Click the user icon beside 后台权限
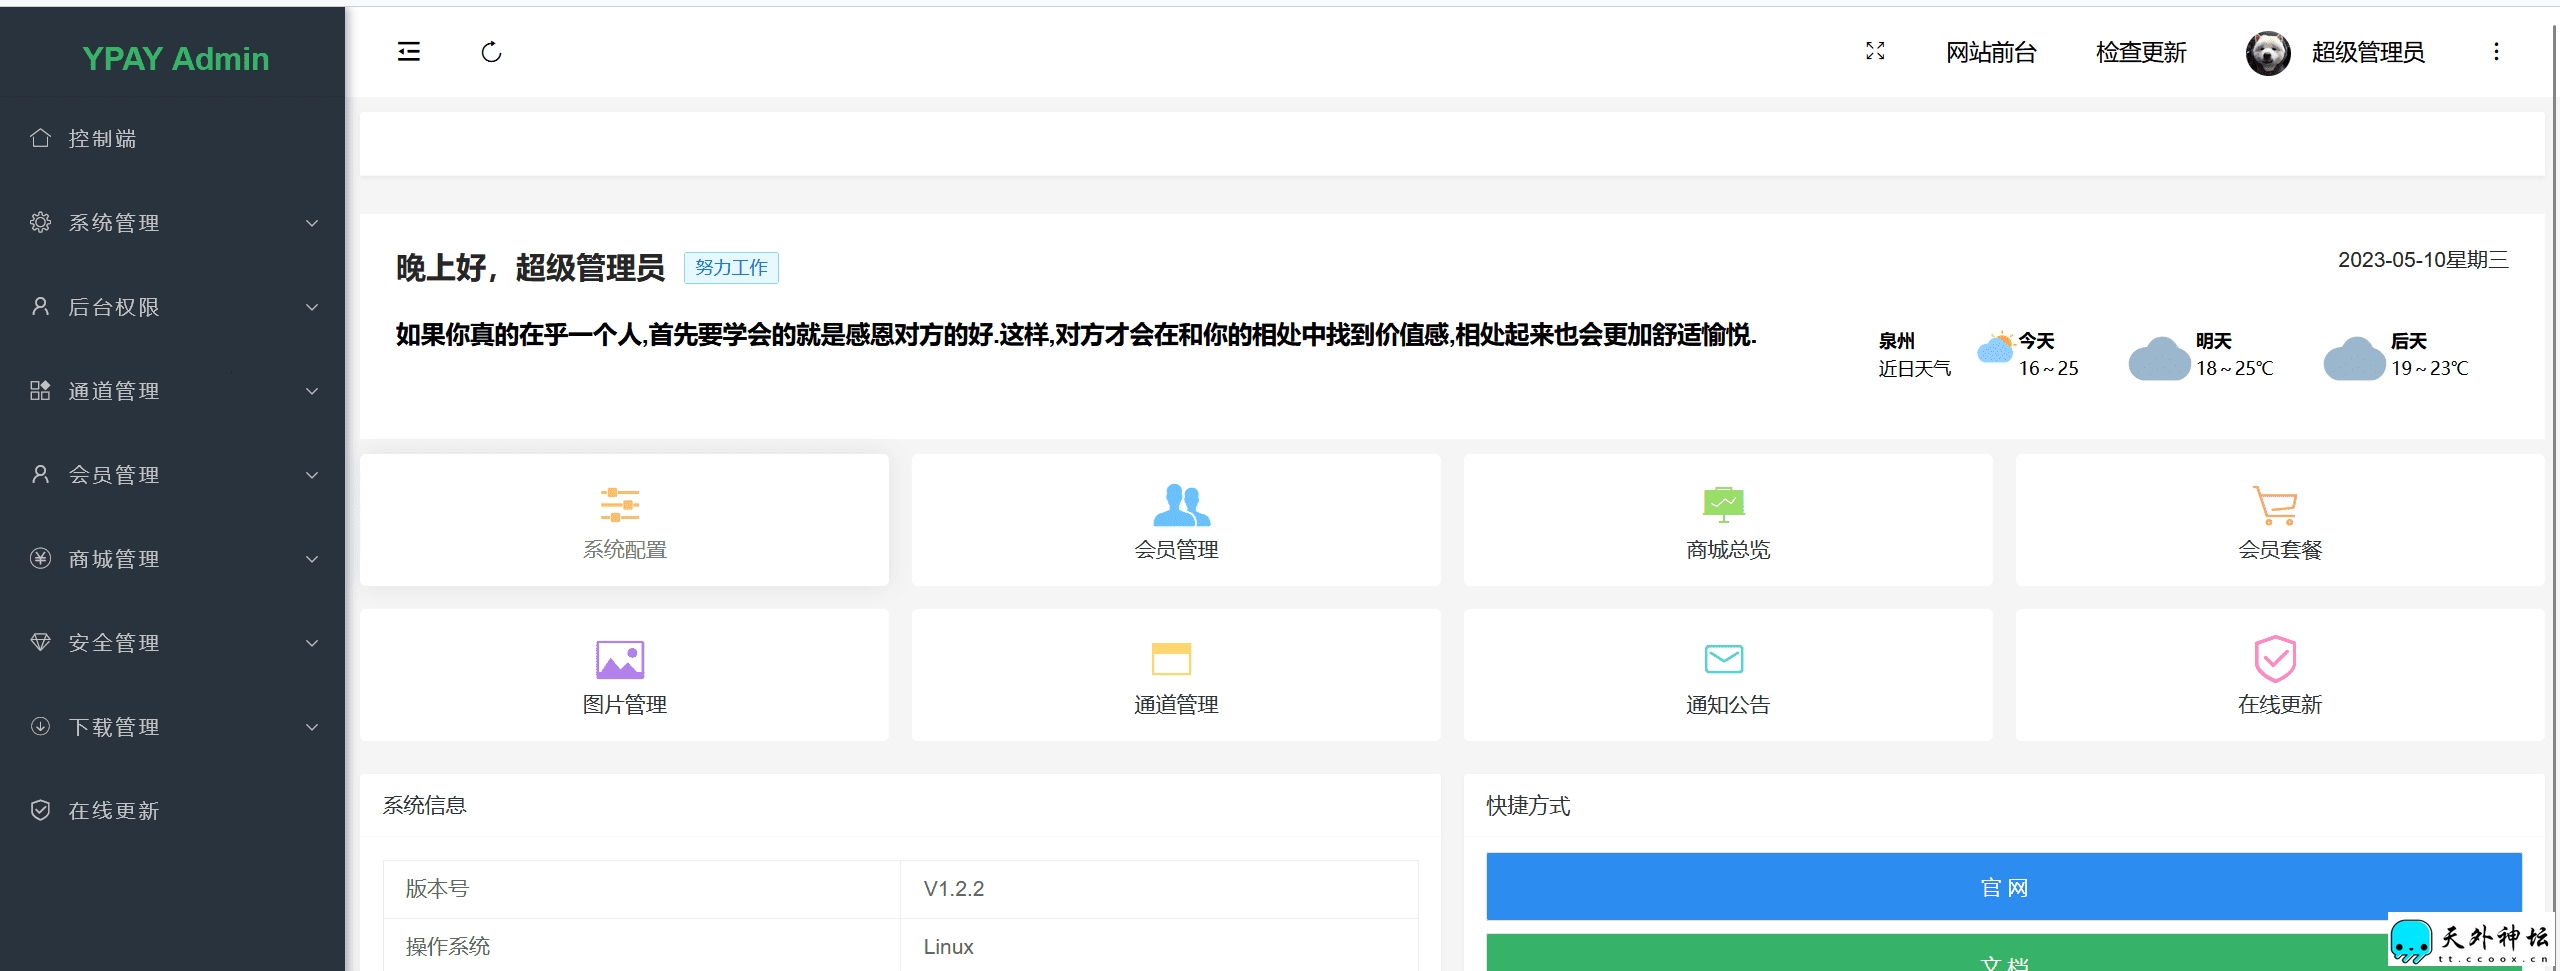 (40, 306)
